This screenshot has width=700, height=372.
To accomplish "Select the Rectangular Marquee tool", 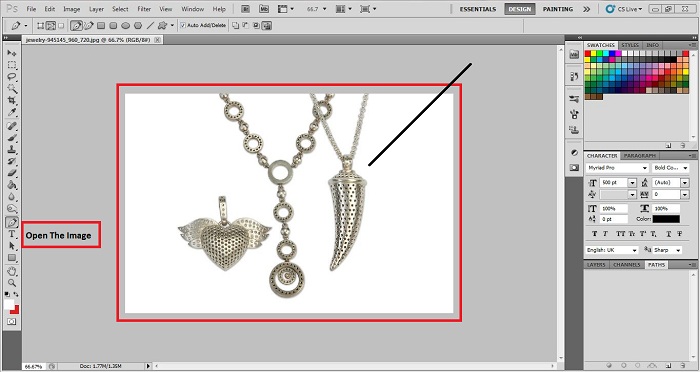I will point(12,65).
